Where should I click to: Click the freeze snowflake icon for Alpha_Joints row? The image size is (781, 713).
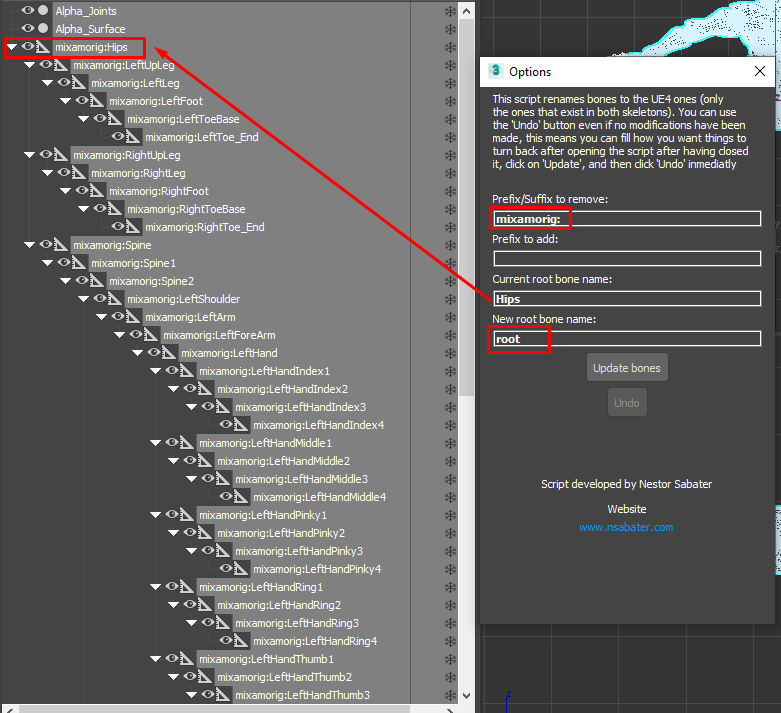[450, 11]
